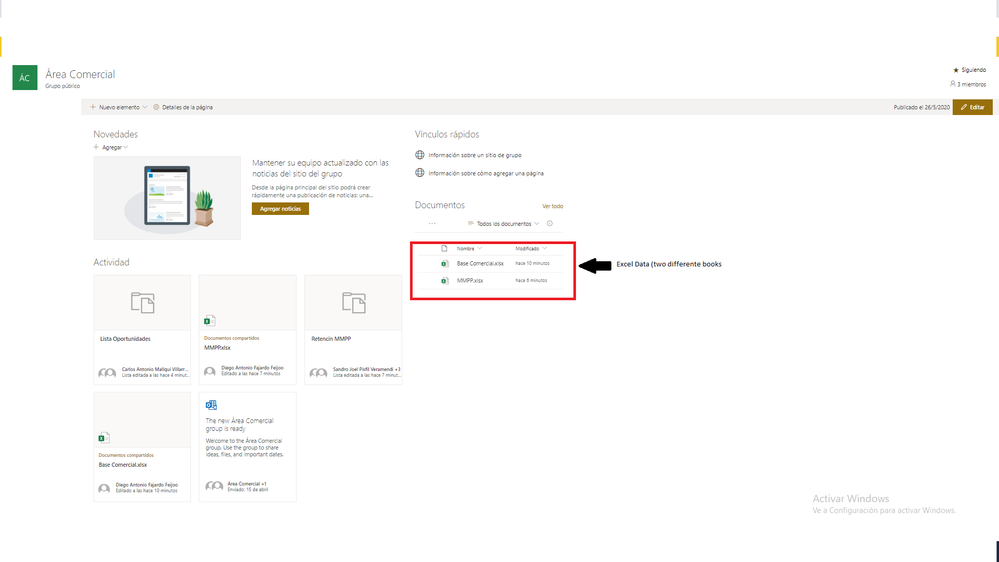The image size is (999, 562).
Task: Click globe icon beside agregar una página link
Action: (x=420, y=173)
